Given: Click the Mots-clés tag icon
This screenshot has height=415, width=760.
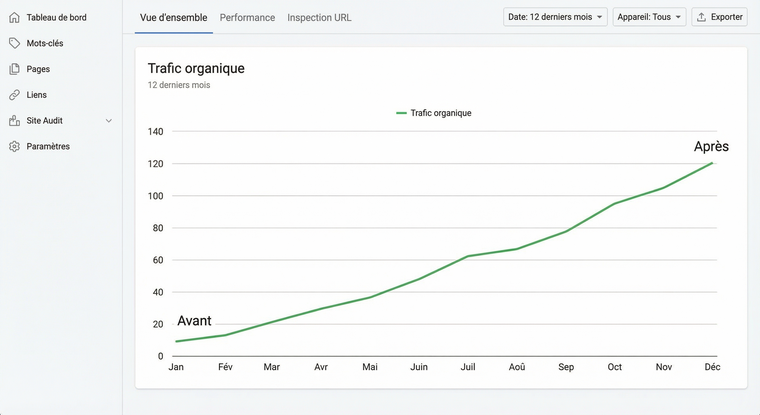Looking at the screenshot, I should pos(14,43).
